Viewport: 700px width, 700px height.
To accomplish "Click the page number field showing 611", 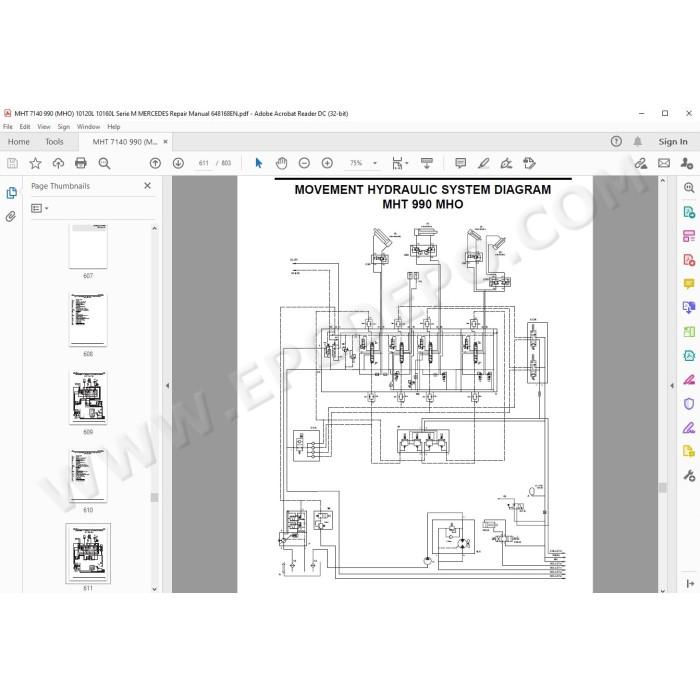I will tap(204, 163).
